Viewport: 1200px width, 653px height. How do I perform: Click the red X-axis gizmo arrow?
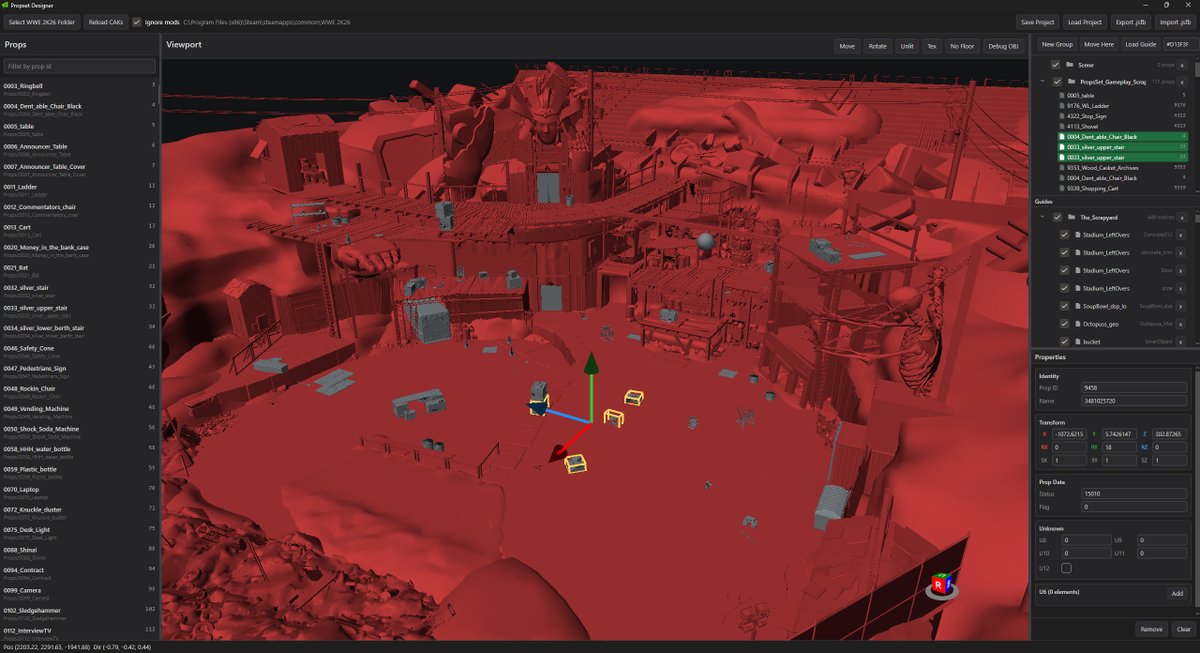coord(566,443)
